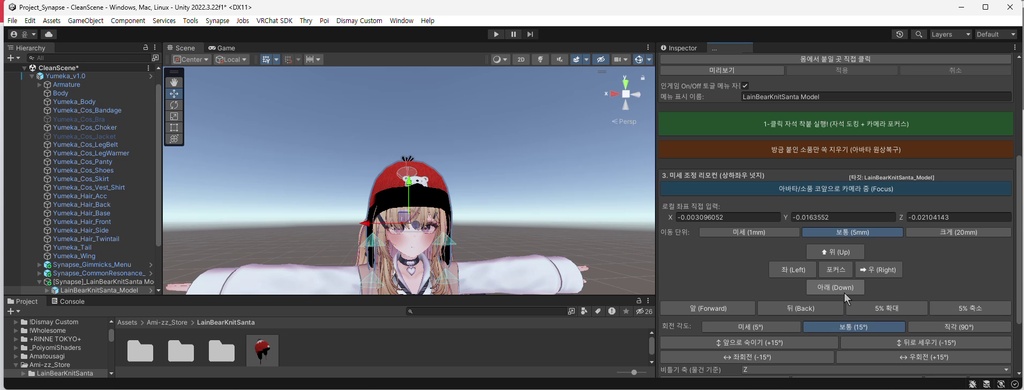
Task: Collapse the Yumeka_v1.0 hierarchy node
Action: click(x=32, y=76)
